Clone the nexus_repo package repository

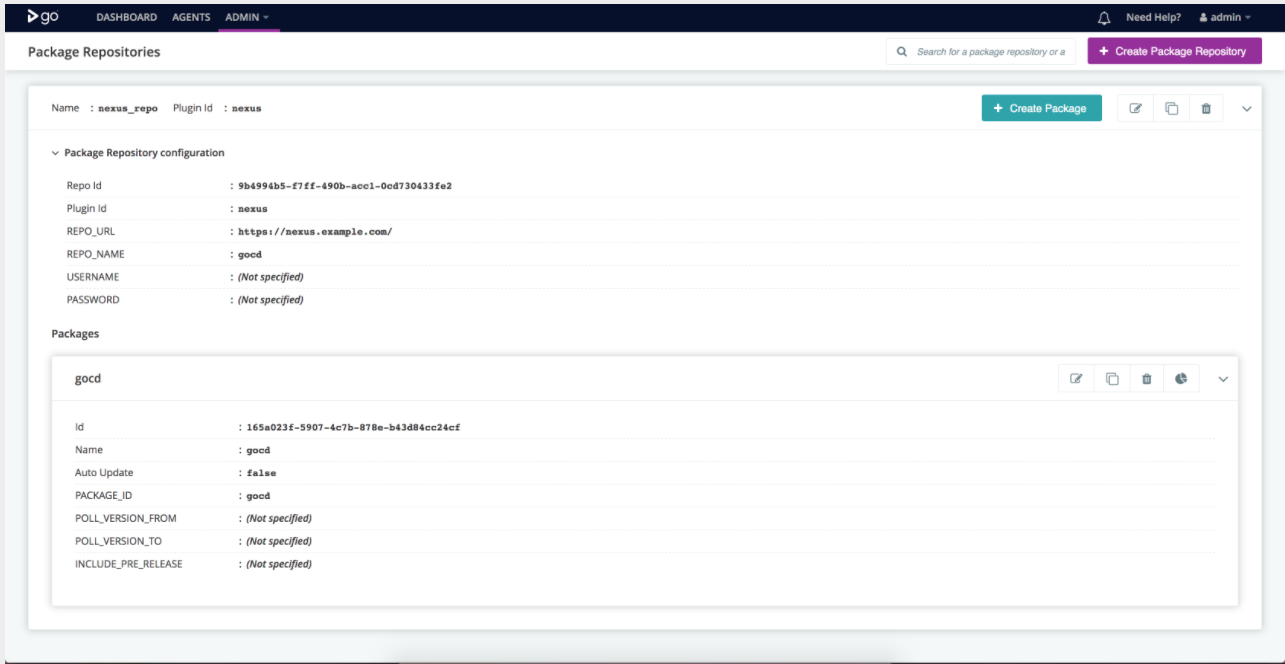click(x=1171, y=109)
